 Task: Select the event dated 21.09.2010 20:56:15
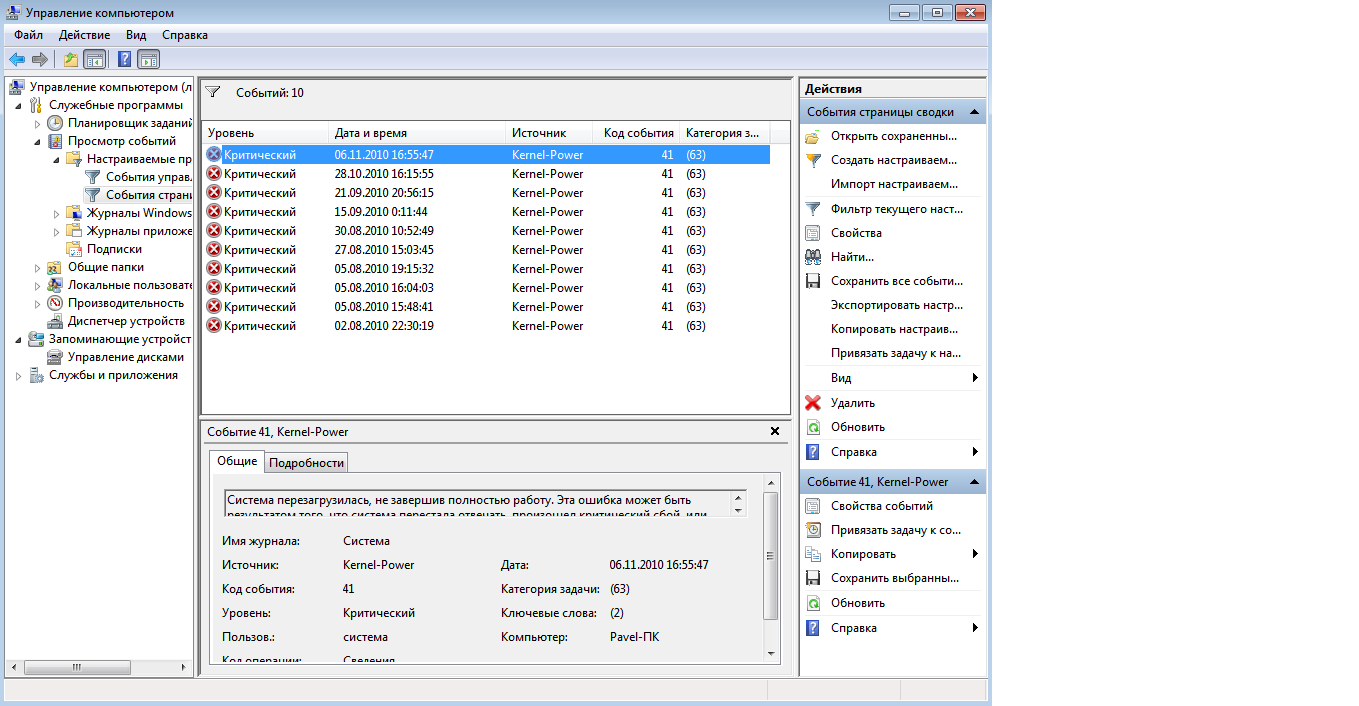coord(486,193)
